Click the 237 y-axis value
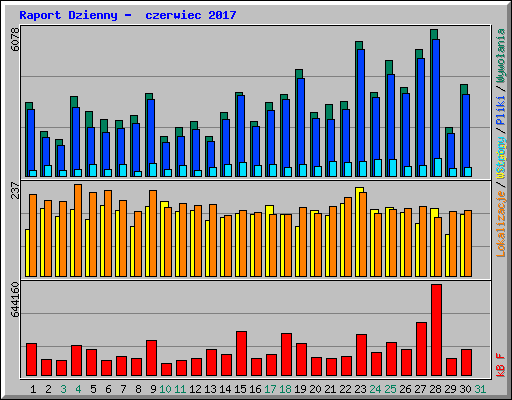Viewport: 512px width, 400px height. click(x=15, y=190)
